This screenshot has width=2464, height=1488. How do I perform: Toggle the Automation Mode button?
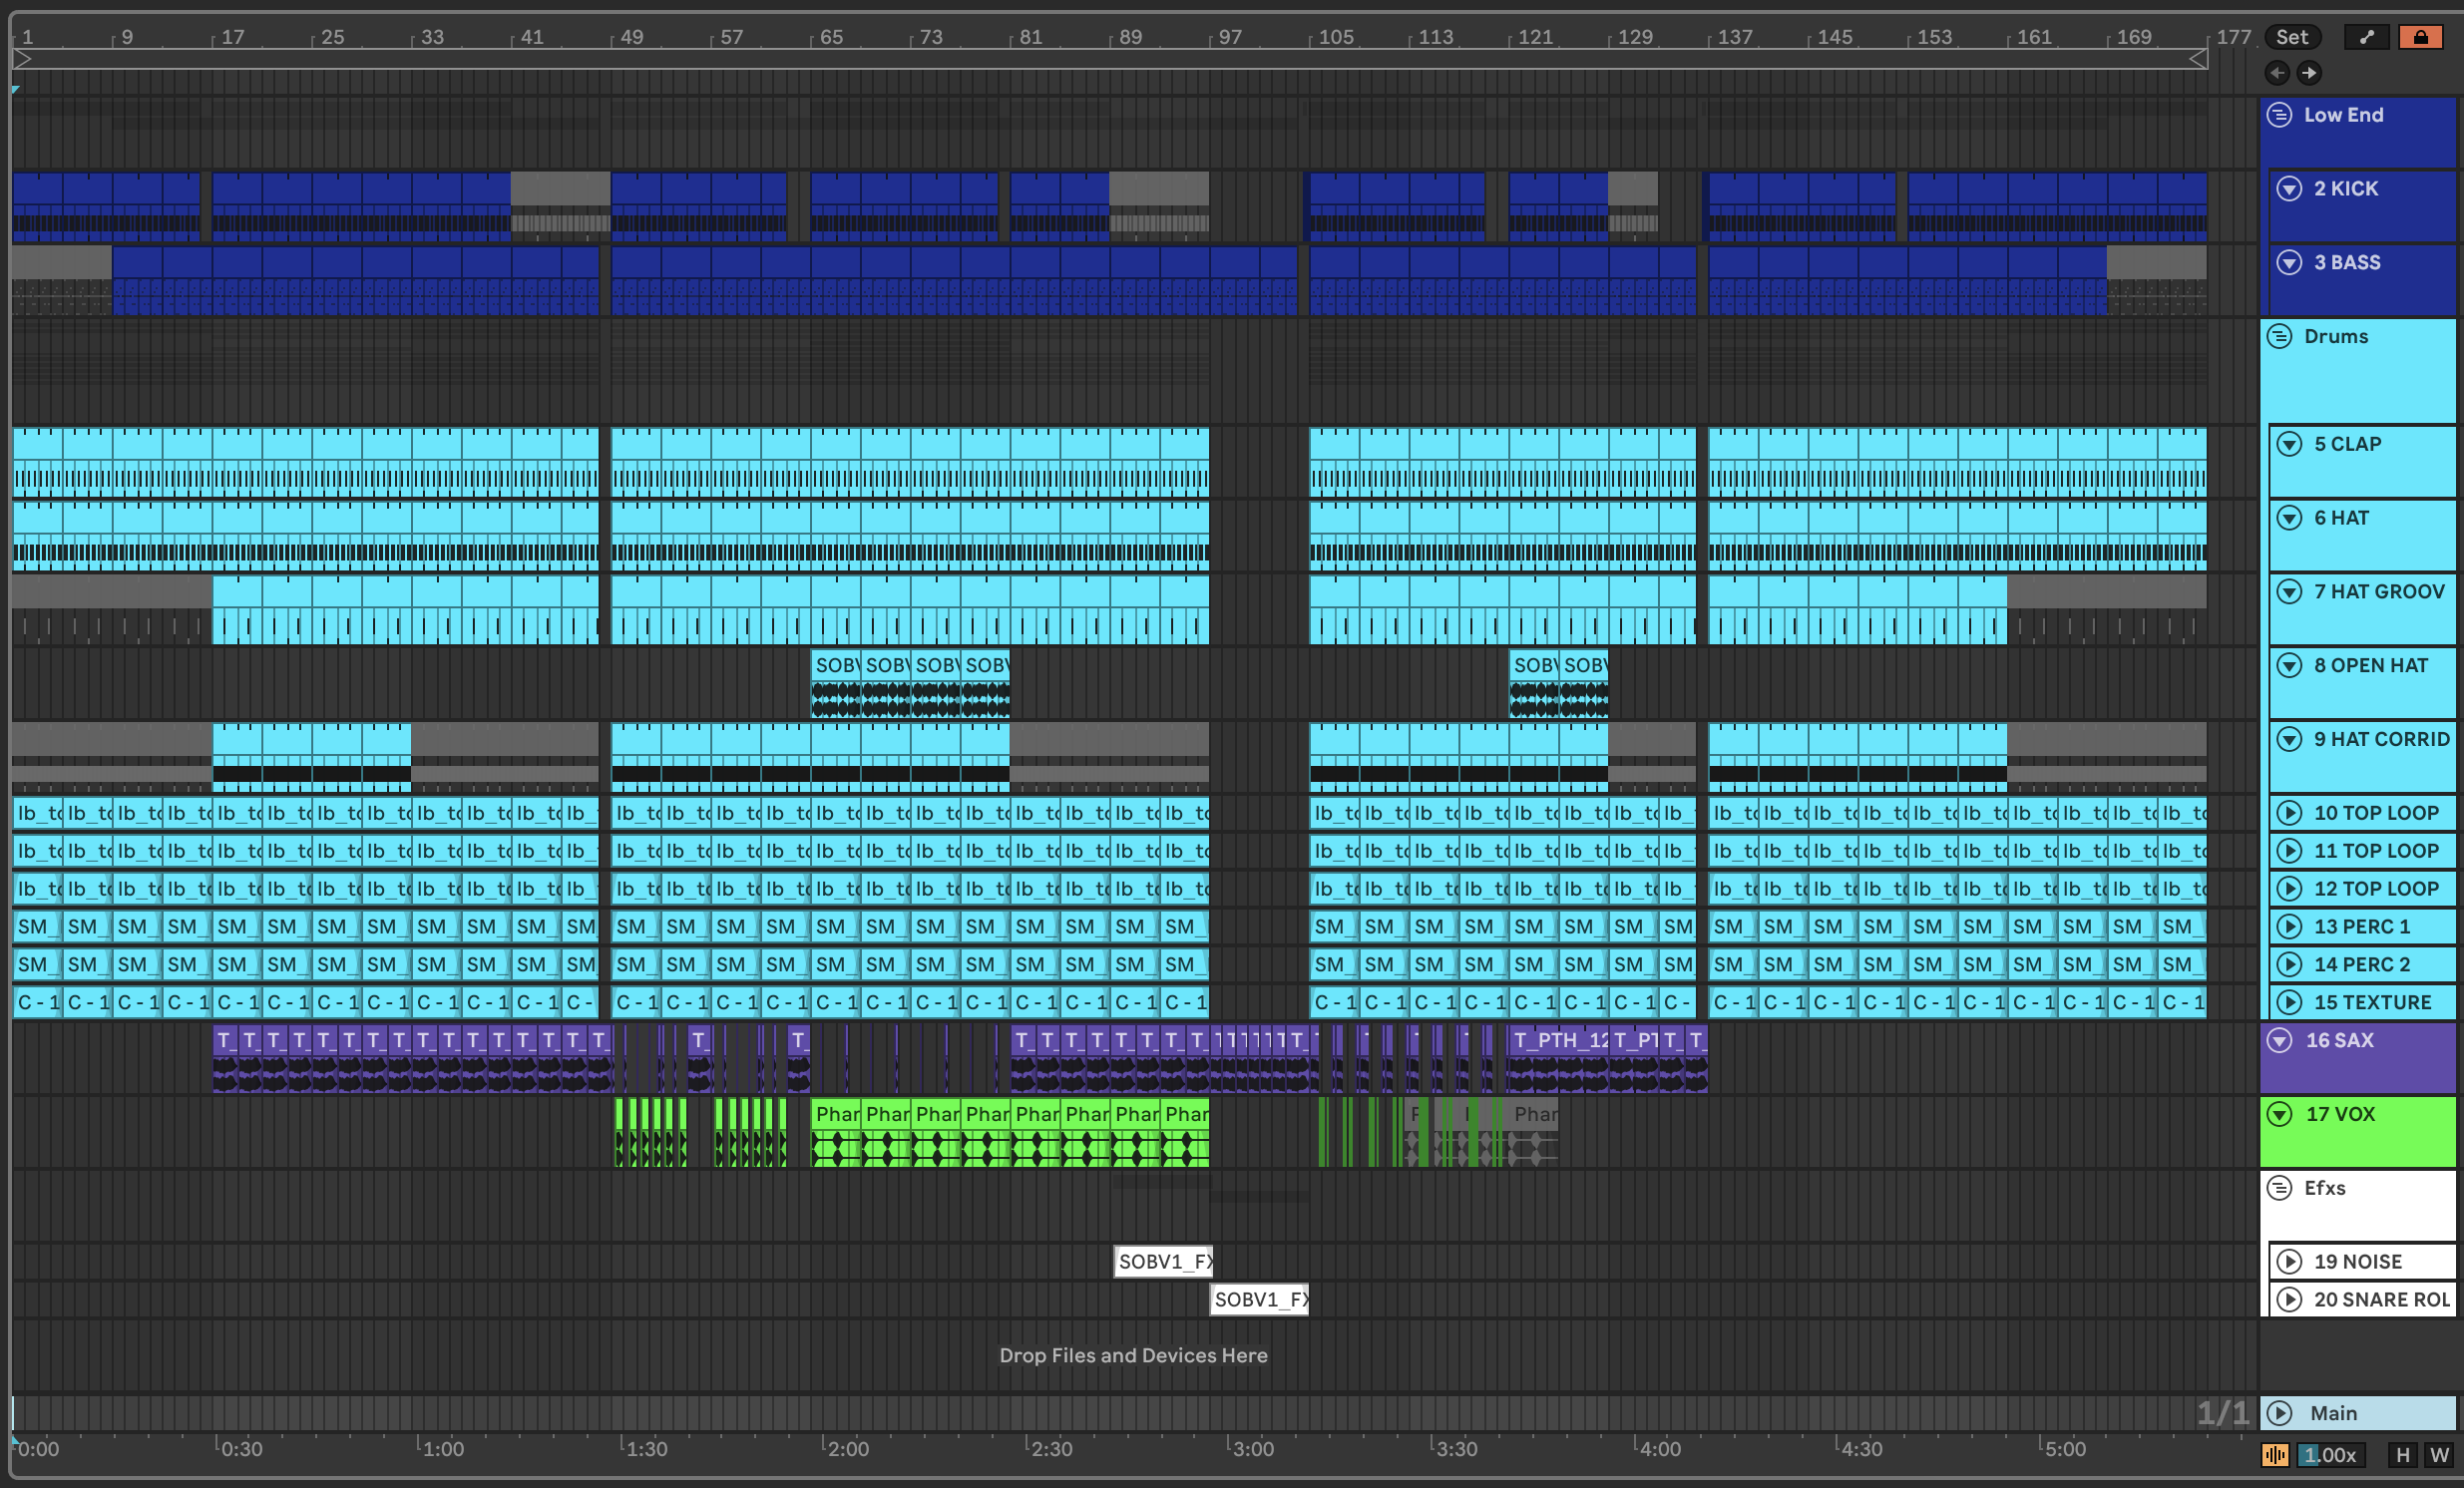[2366, 37]
